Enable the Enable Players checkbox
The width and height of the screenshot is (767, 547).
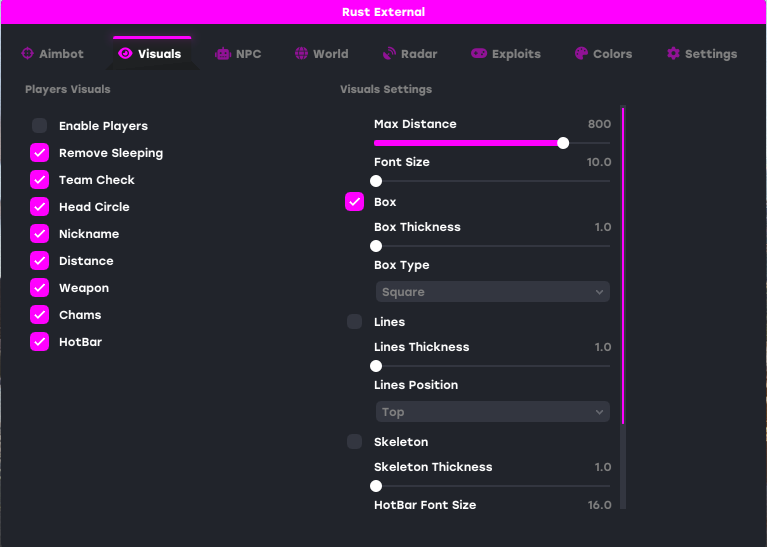pyautogui.click(x=40, y=126)
